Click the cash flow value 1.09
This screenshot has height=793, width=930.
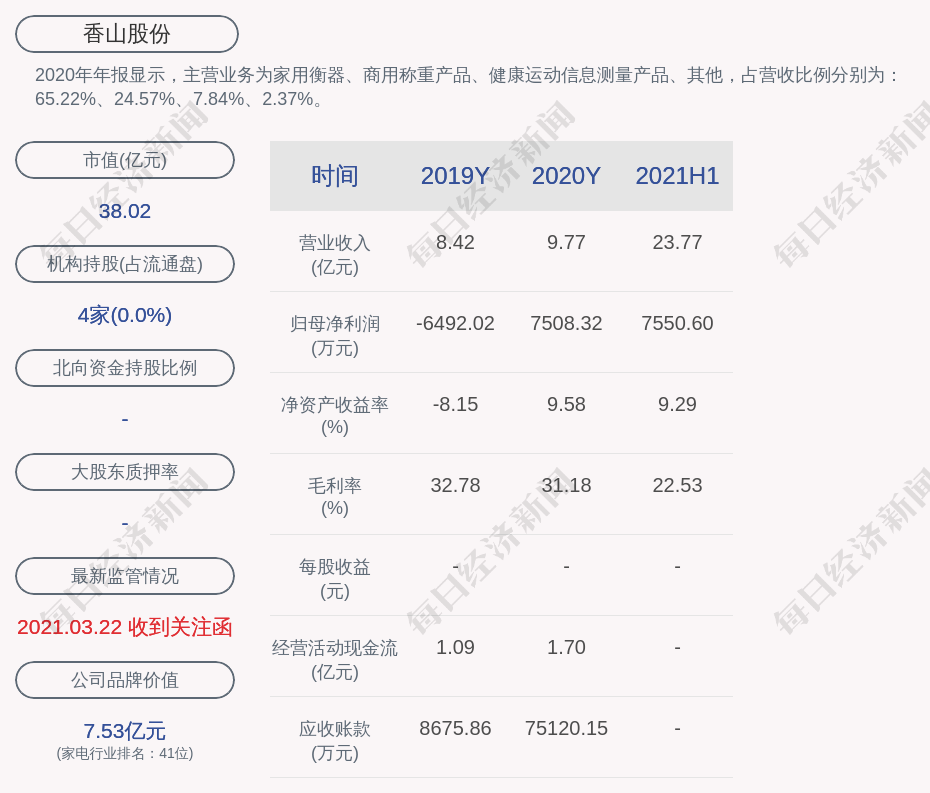tap(455, 647)
